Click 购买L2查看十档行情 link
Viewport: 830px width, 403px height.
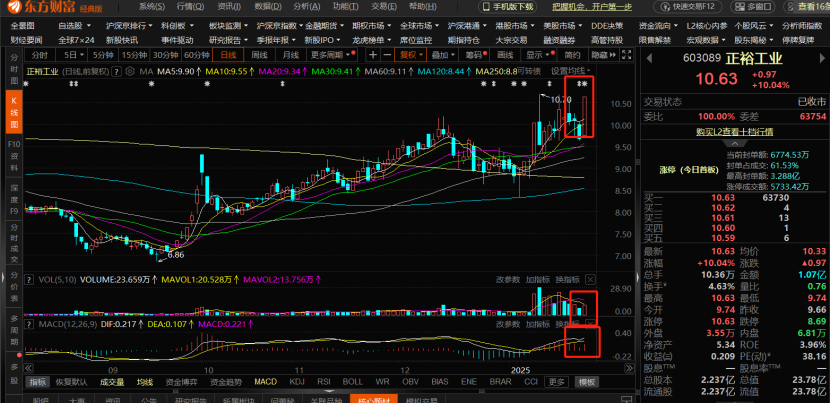click(x=735, y=131)
